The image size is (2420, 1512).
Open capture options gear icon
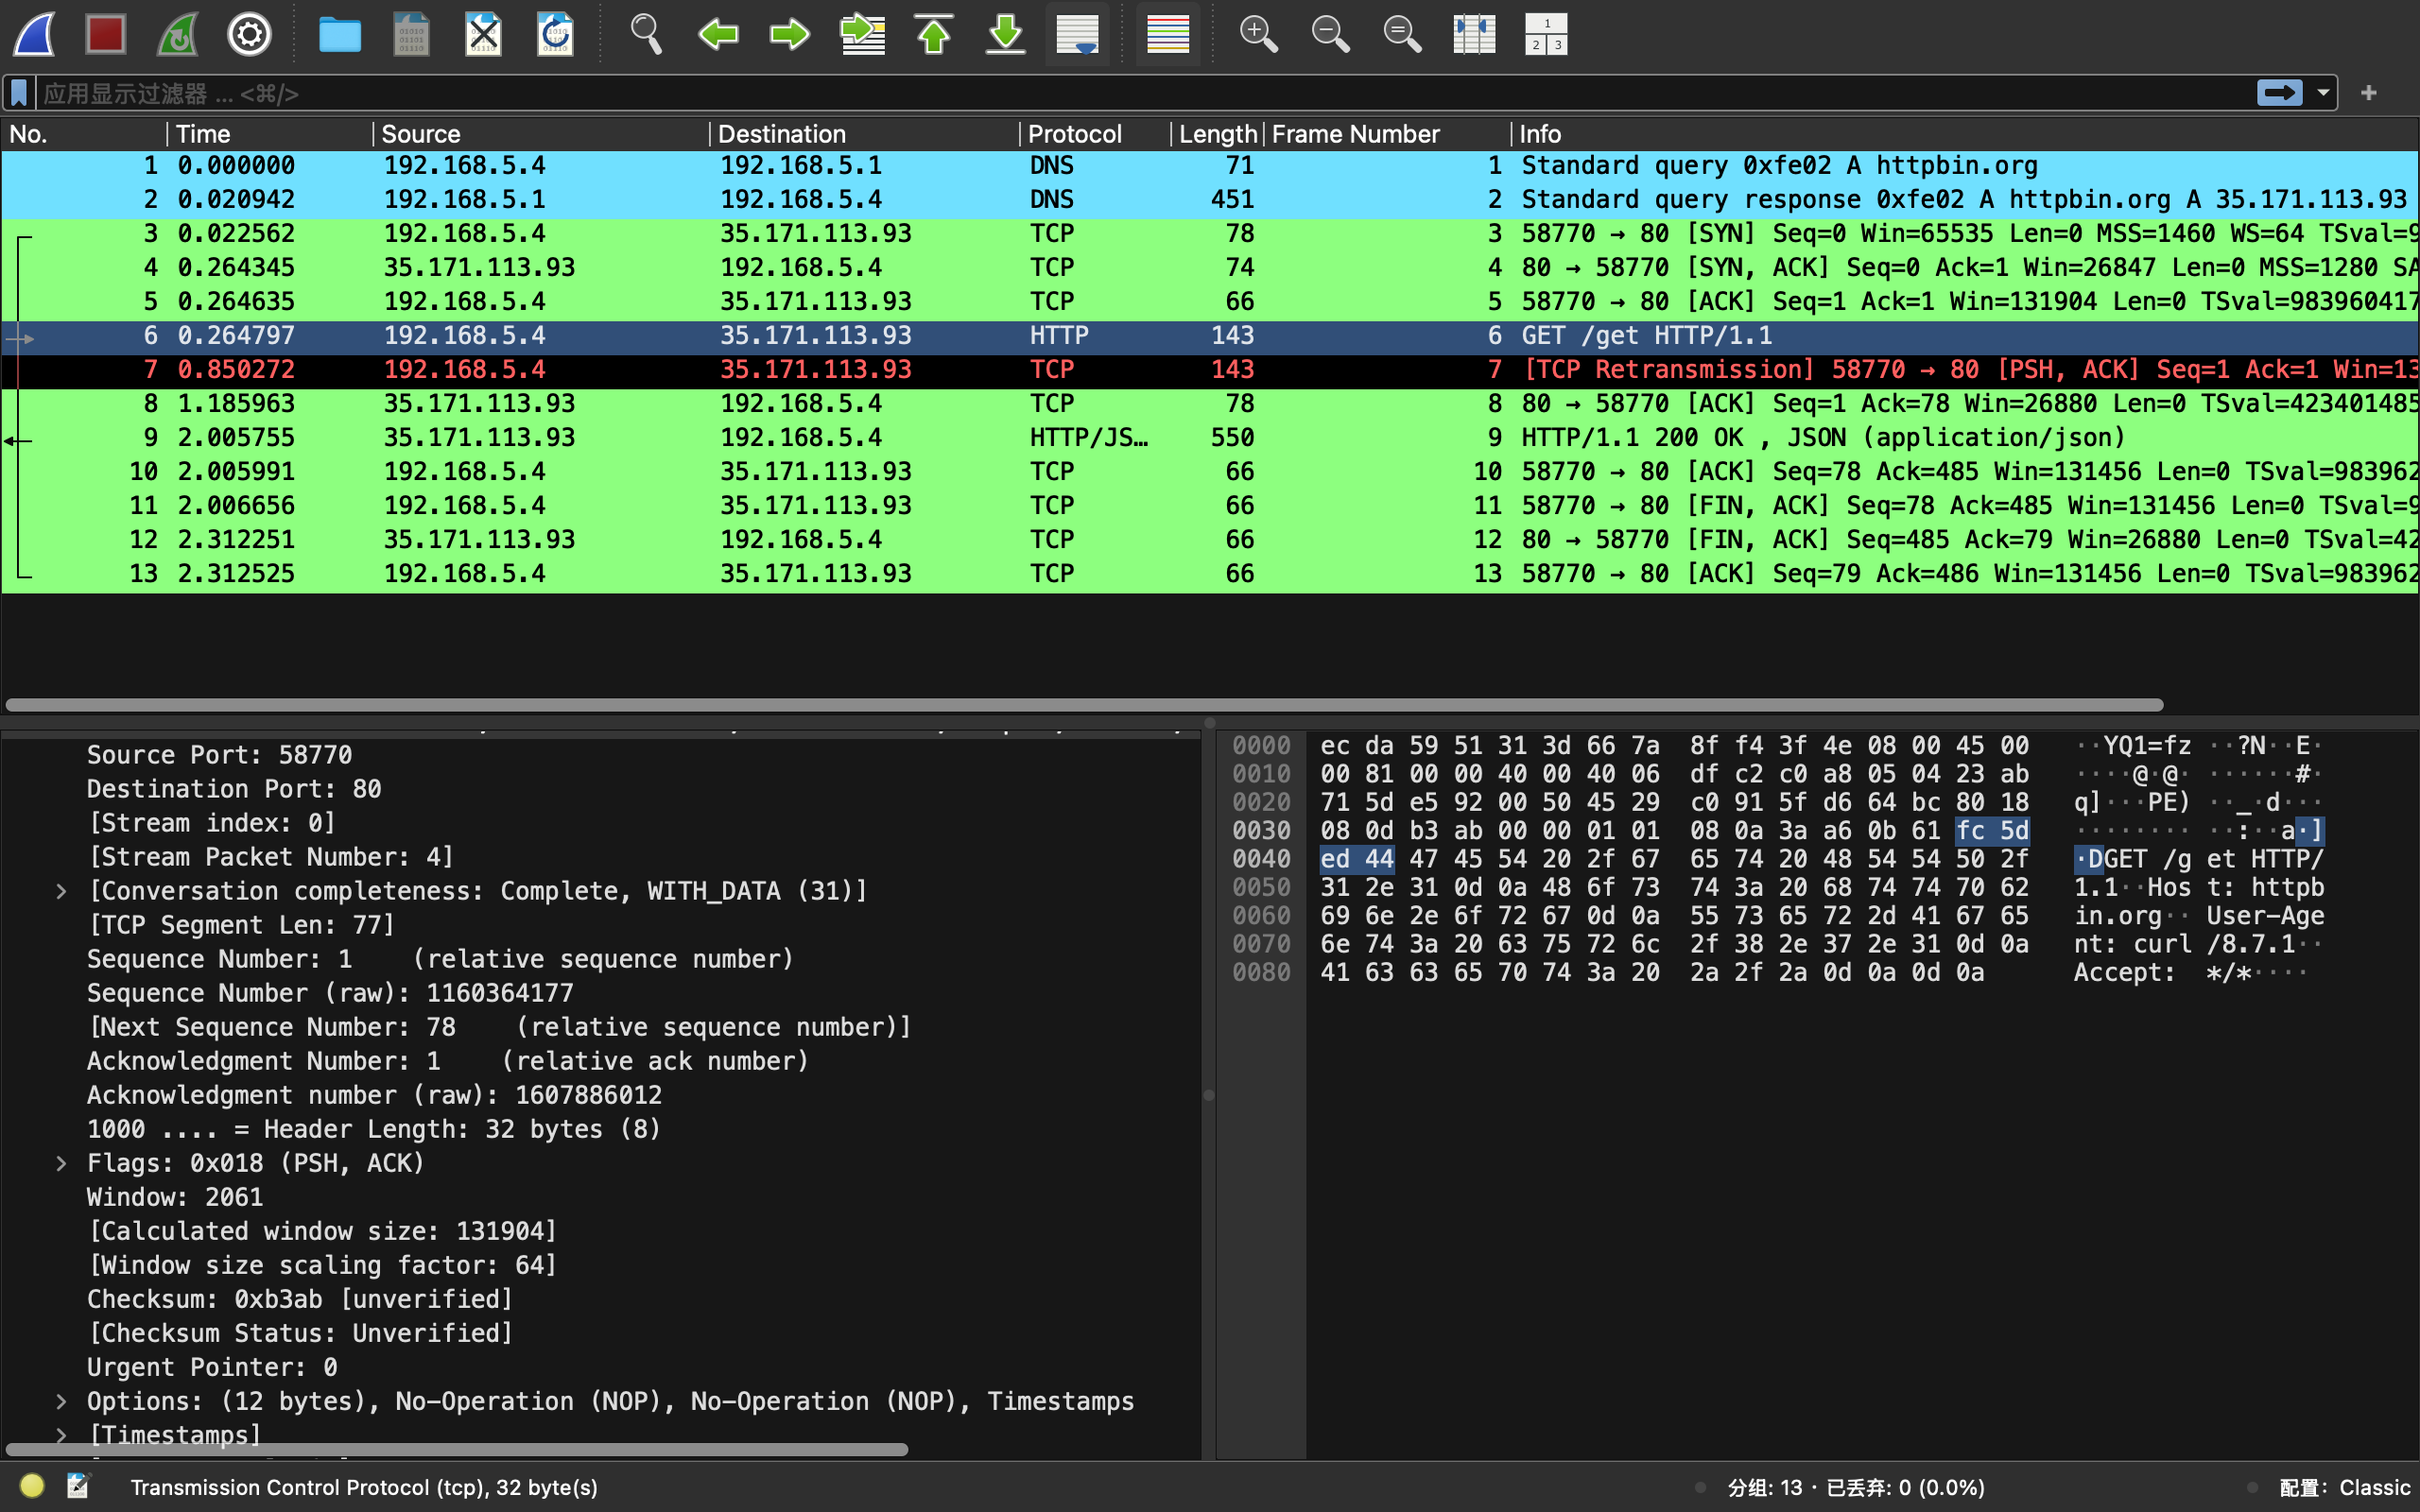coord(249,35)
